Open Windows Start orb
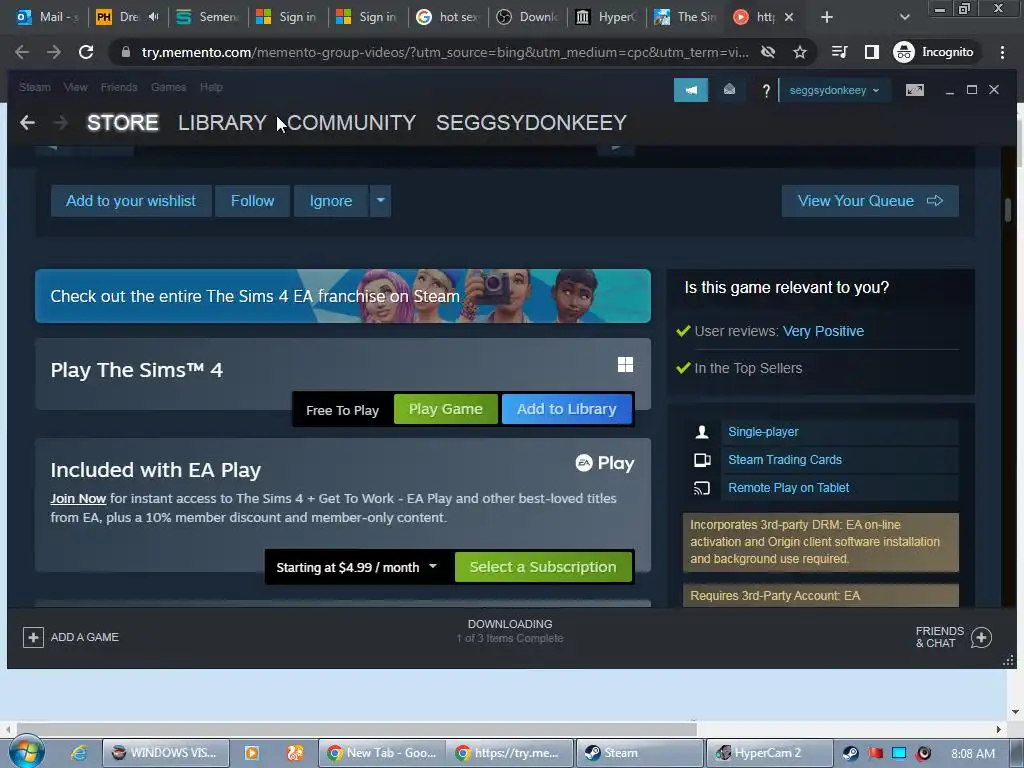 26,752
